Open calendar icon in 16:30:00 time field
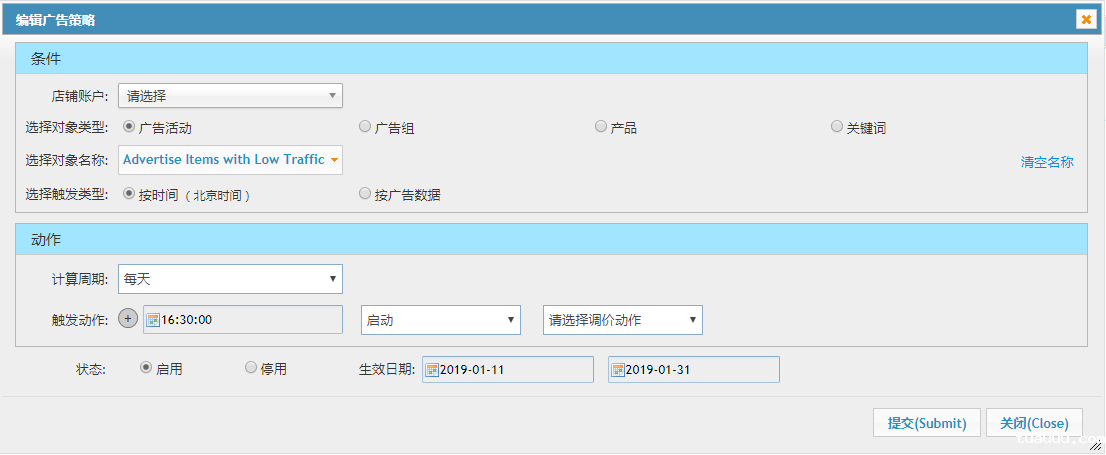1106x455 pixels. [153, 320]
